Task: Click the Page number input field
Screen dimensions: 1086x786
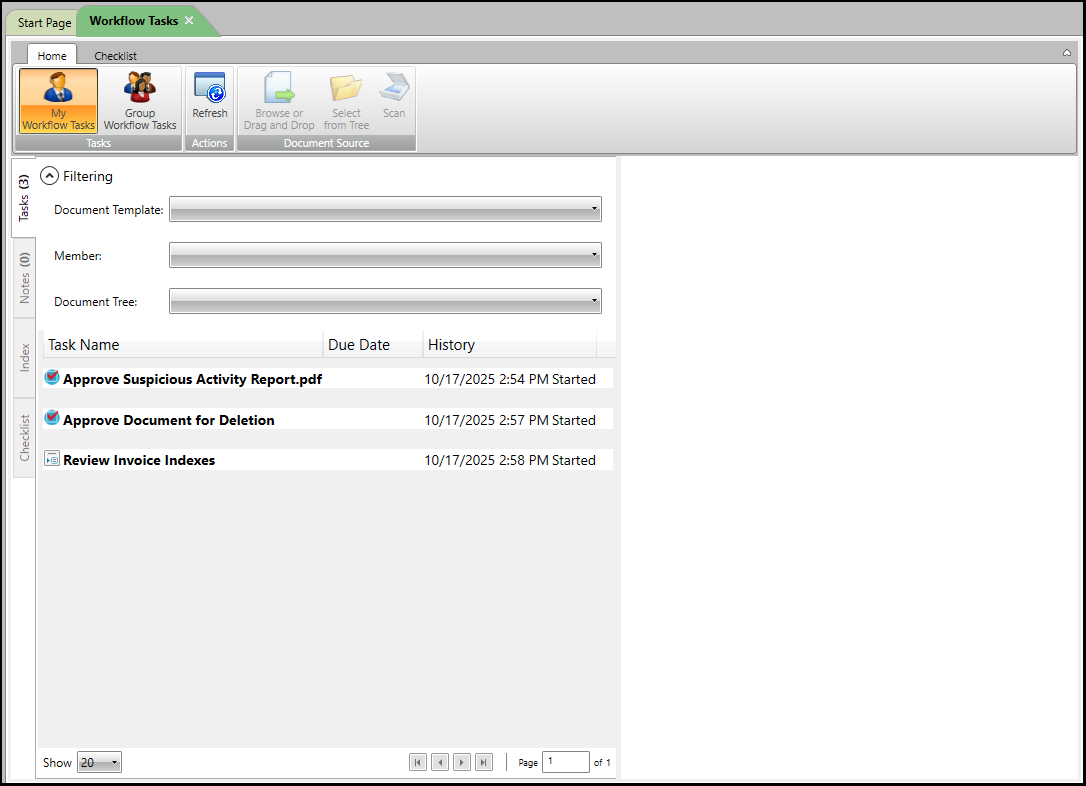Action: pyautogui.click(x=566, y=762)
